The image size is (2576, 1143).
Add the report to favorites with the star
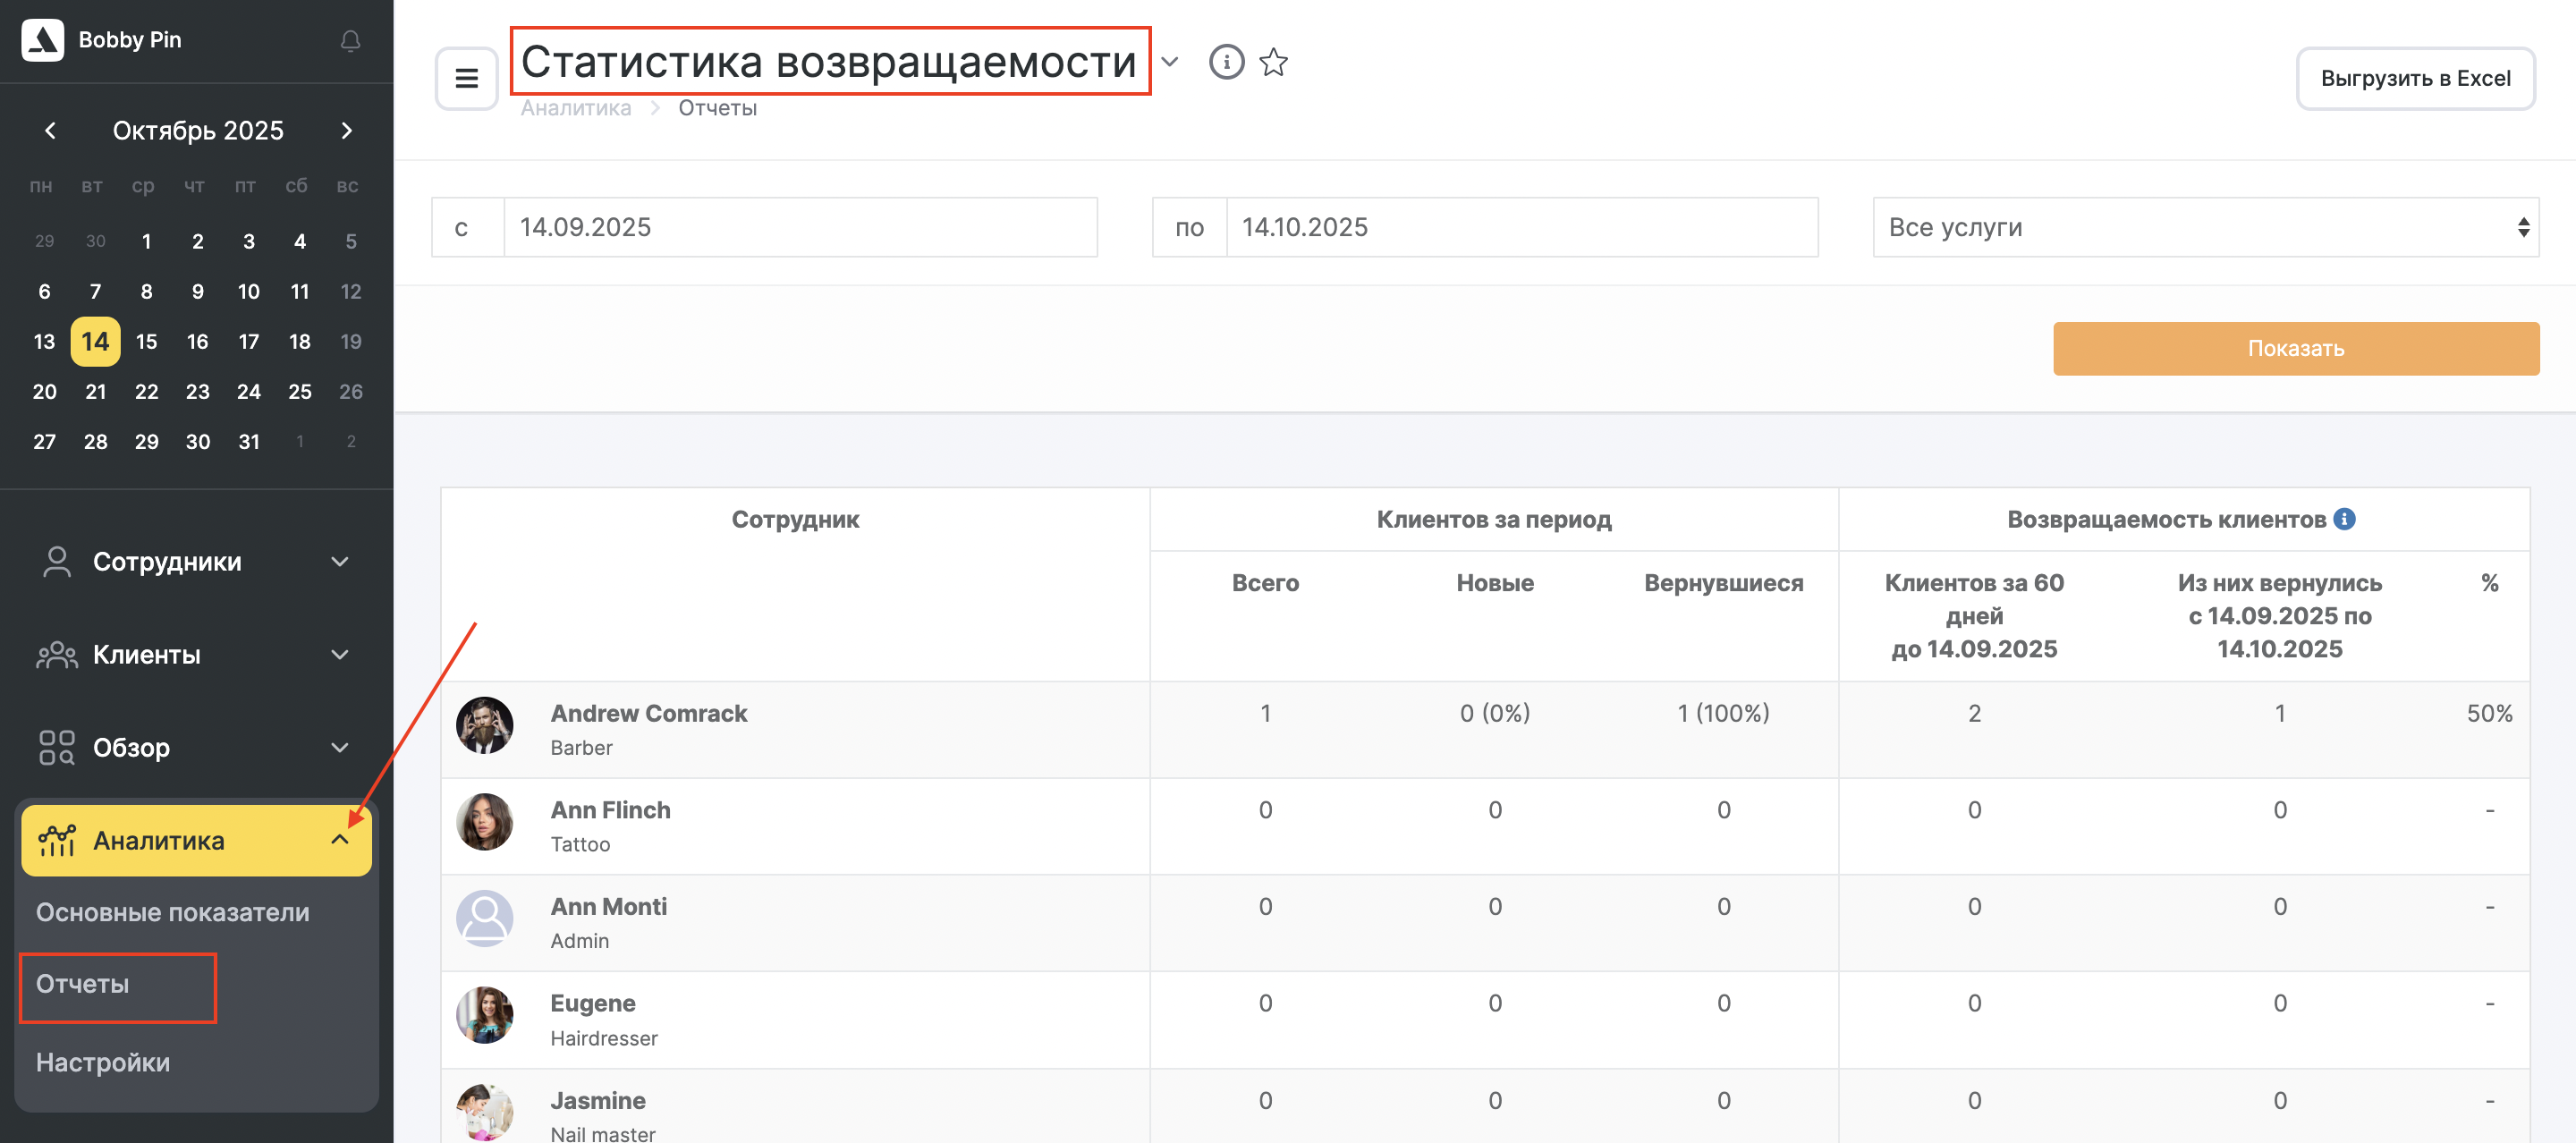tap(1273, 62)
